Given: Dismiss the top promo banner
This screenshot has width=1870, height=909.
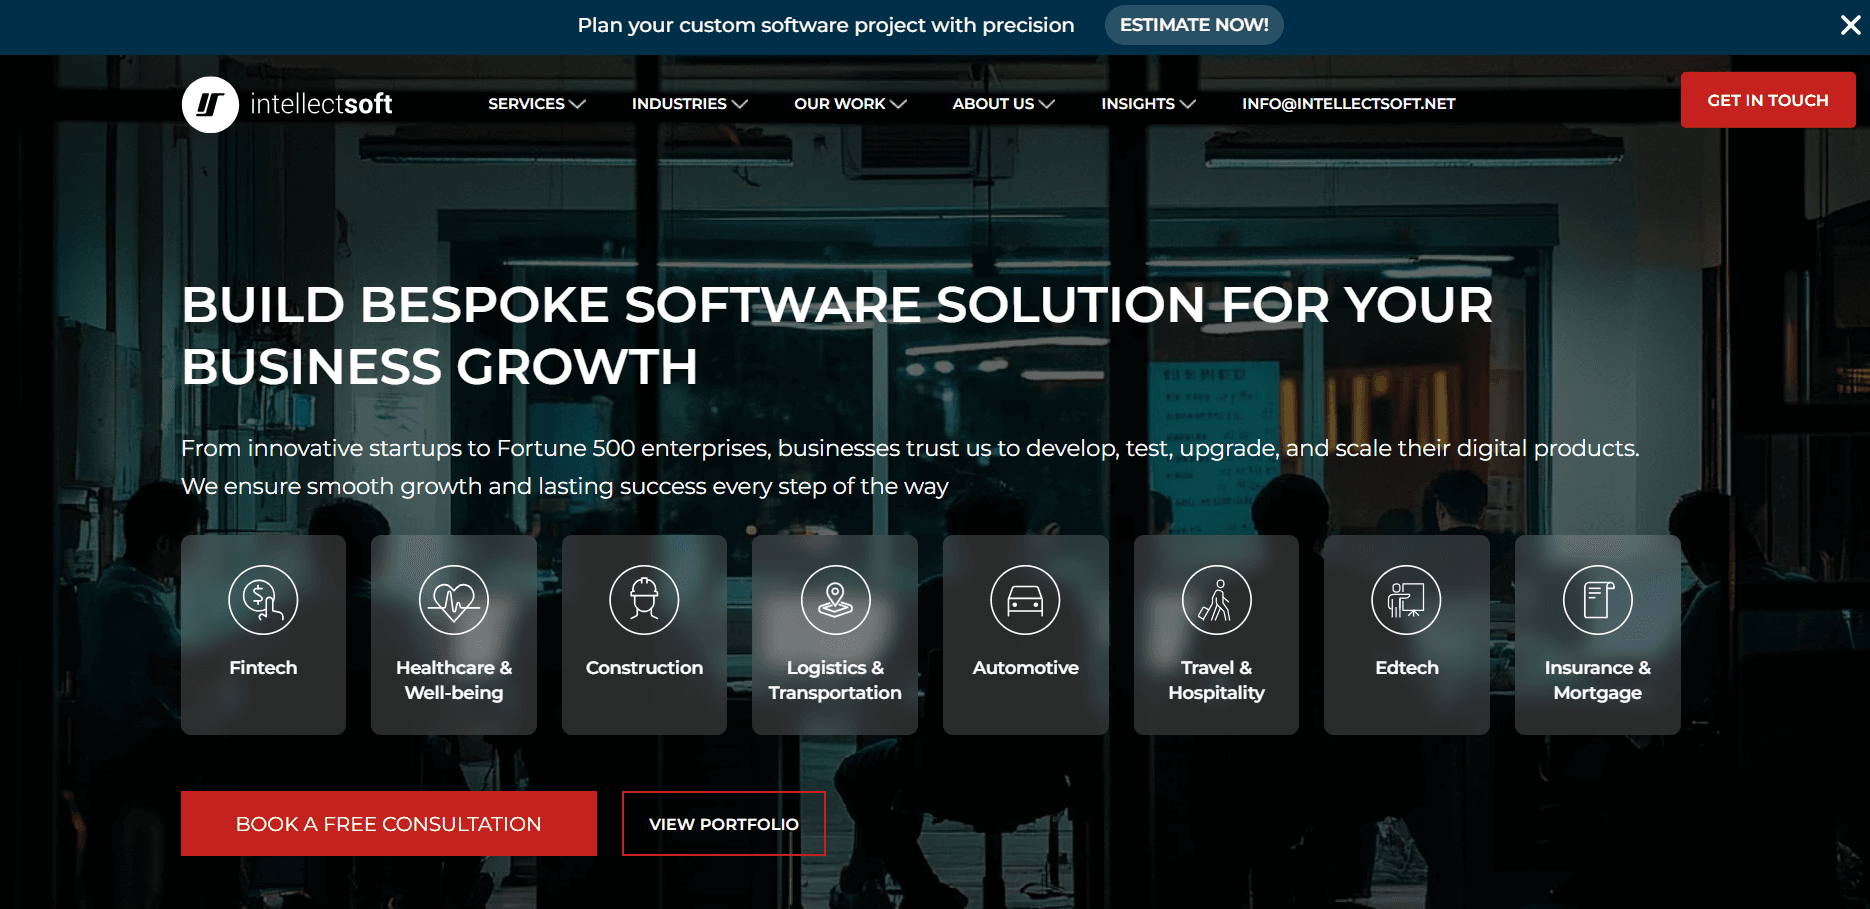Looking at the screenshot, I should tap(1850, 25).
